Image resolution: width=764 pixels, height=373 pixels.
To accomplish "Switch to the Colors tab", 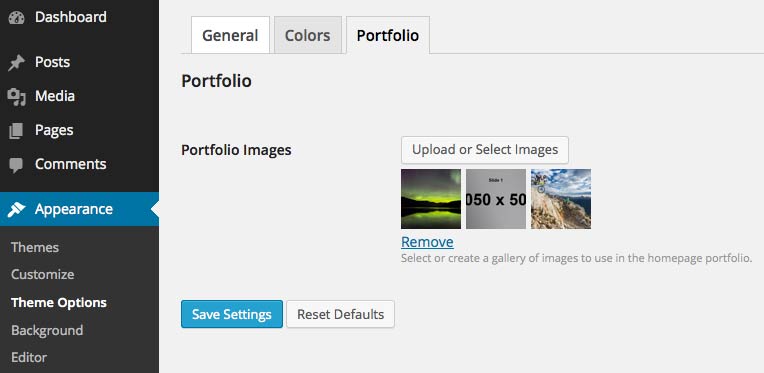I will pos(307,35).
